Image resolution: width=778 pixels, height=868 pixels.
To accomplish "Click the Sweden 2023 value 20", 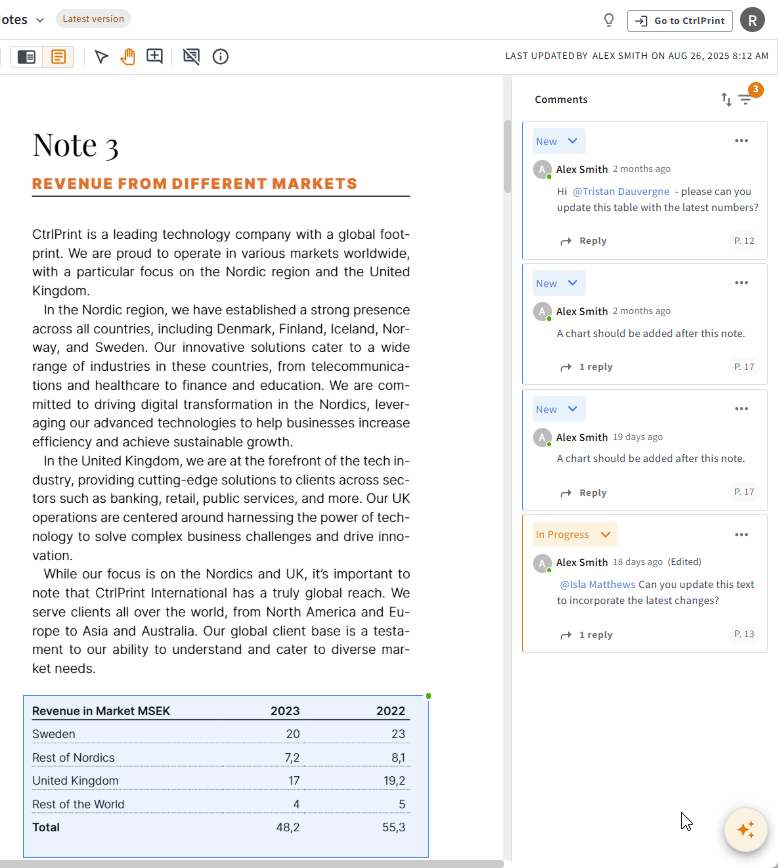I will point(293,734).
